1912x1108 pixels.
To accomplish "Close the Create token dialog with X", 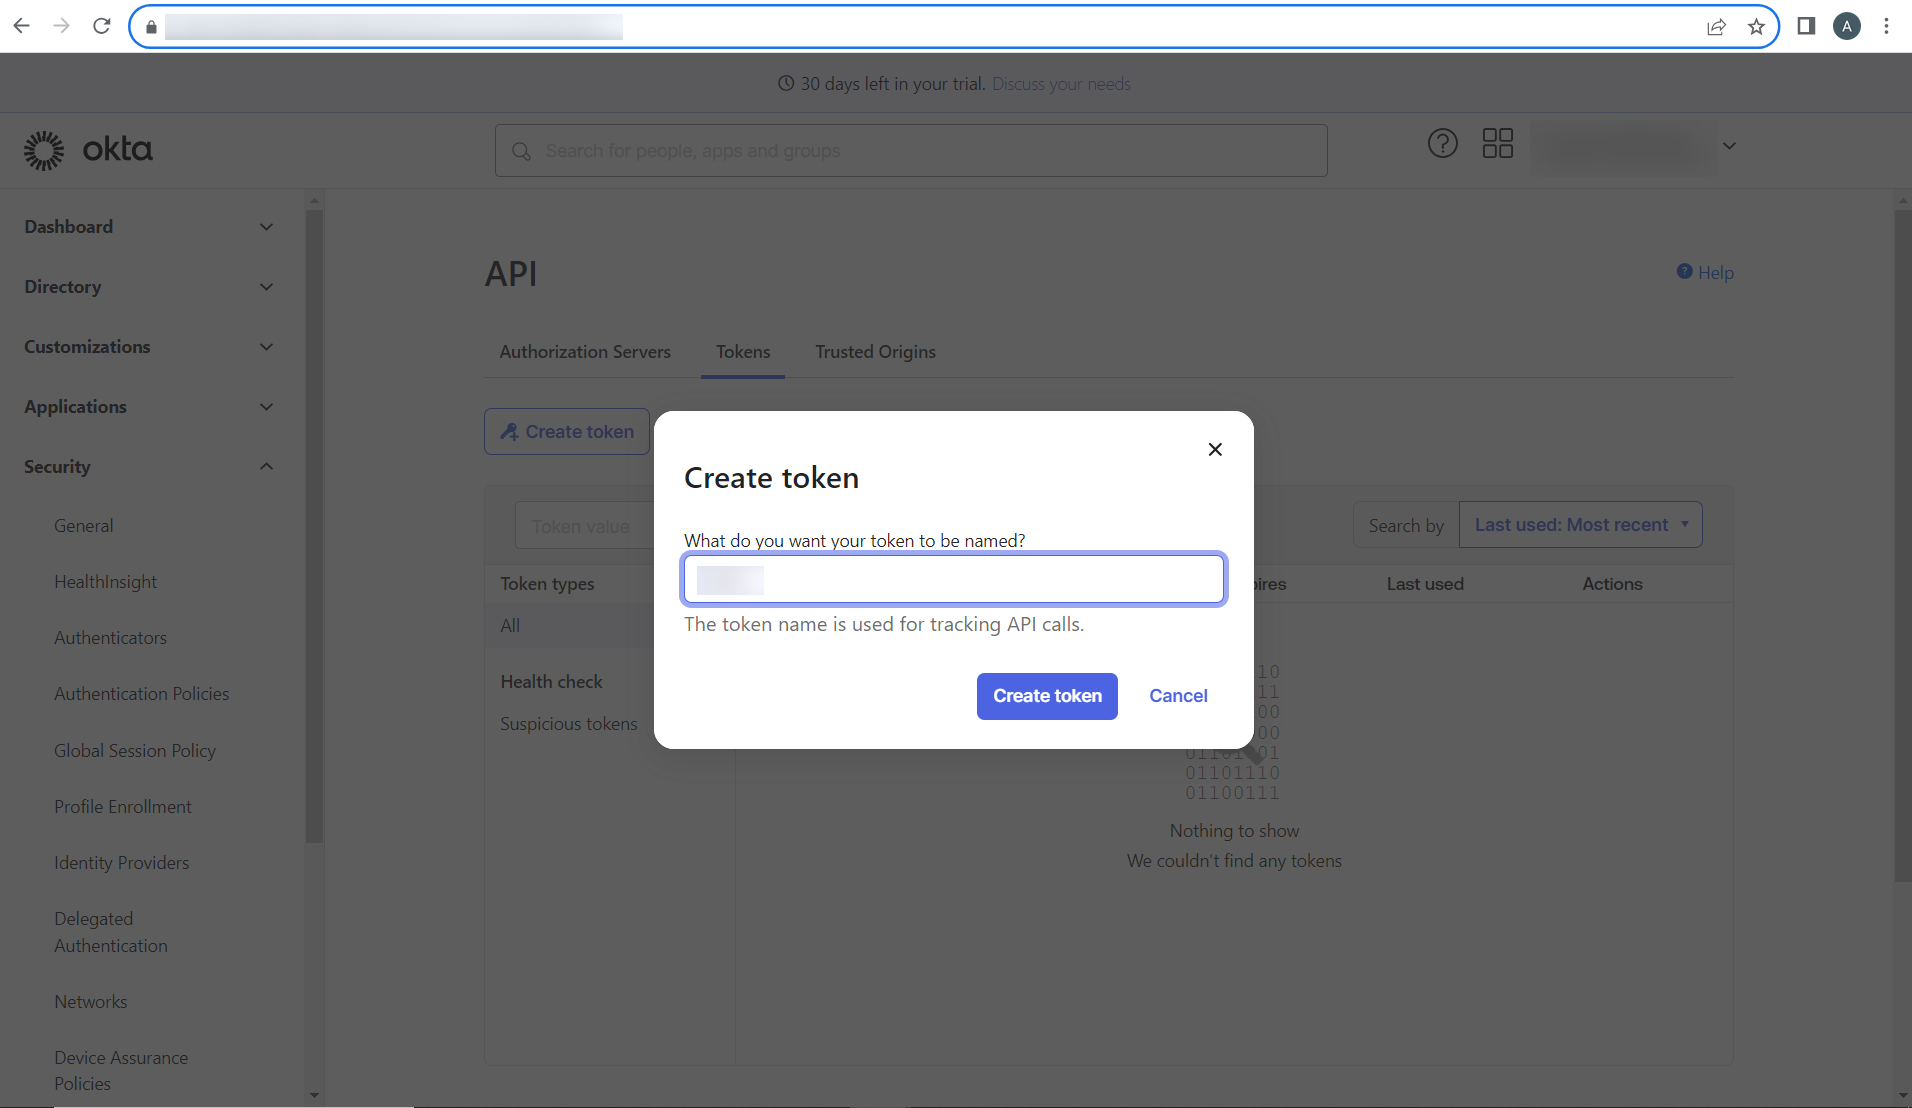I will pyautogui.click(x=1215, y=449).
